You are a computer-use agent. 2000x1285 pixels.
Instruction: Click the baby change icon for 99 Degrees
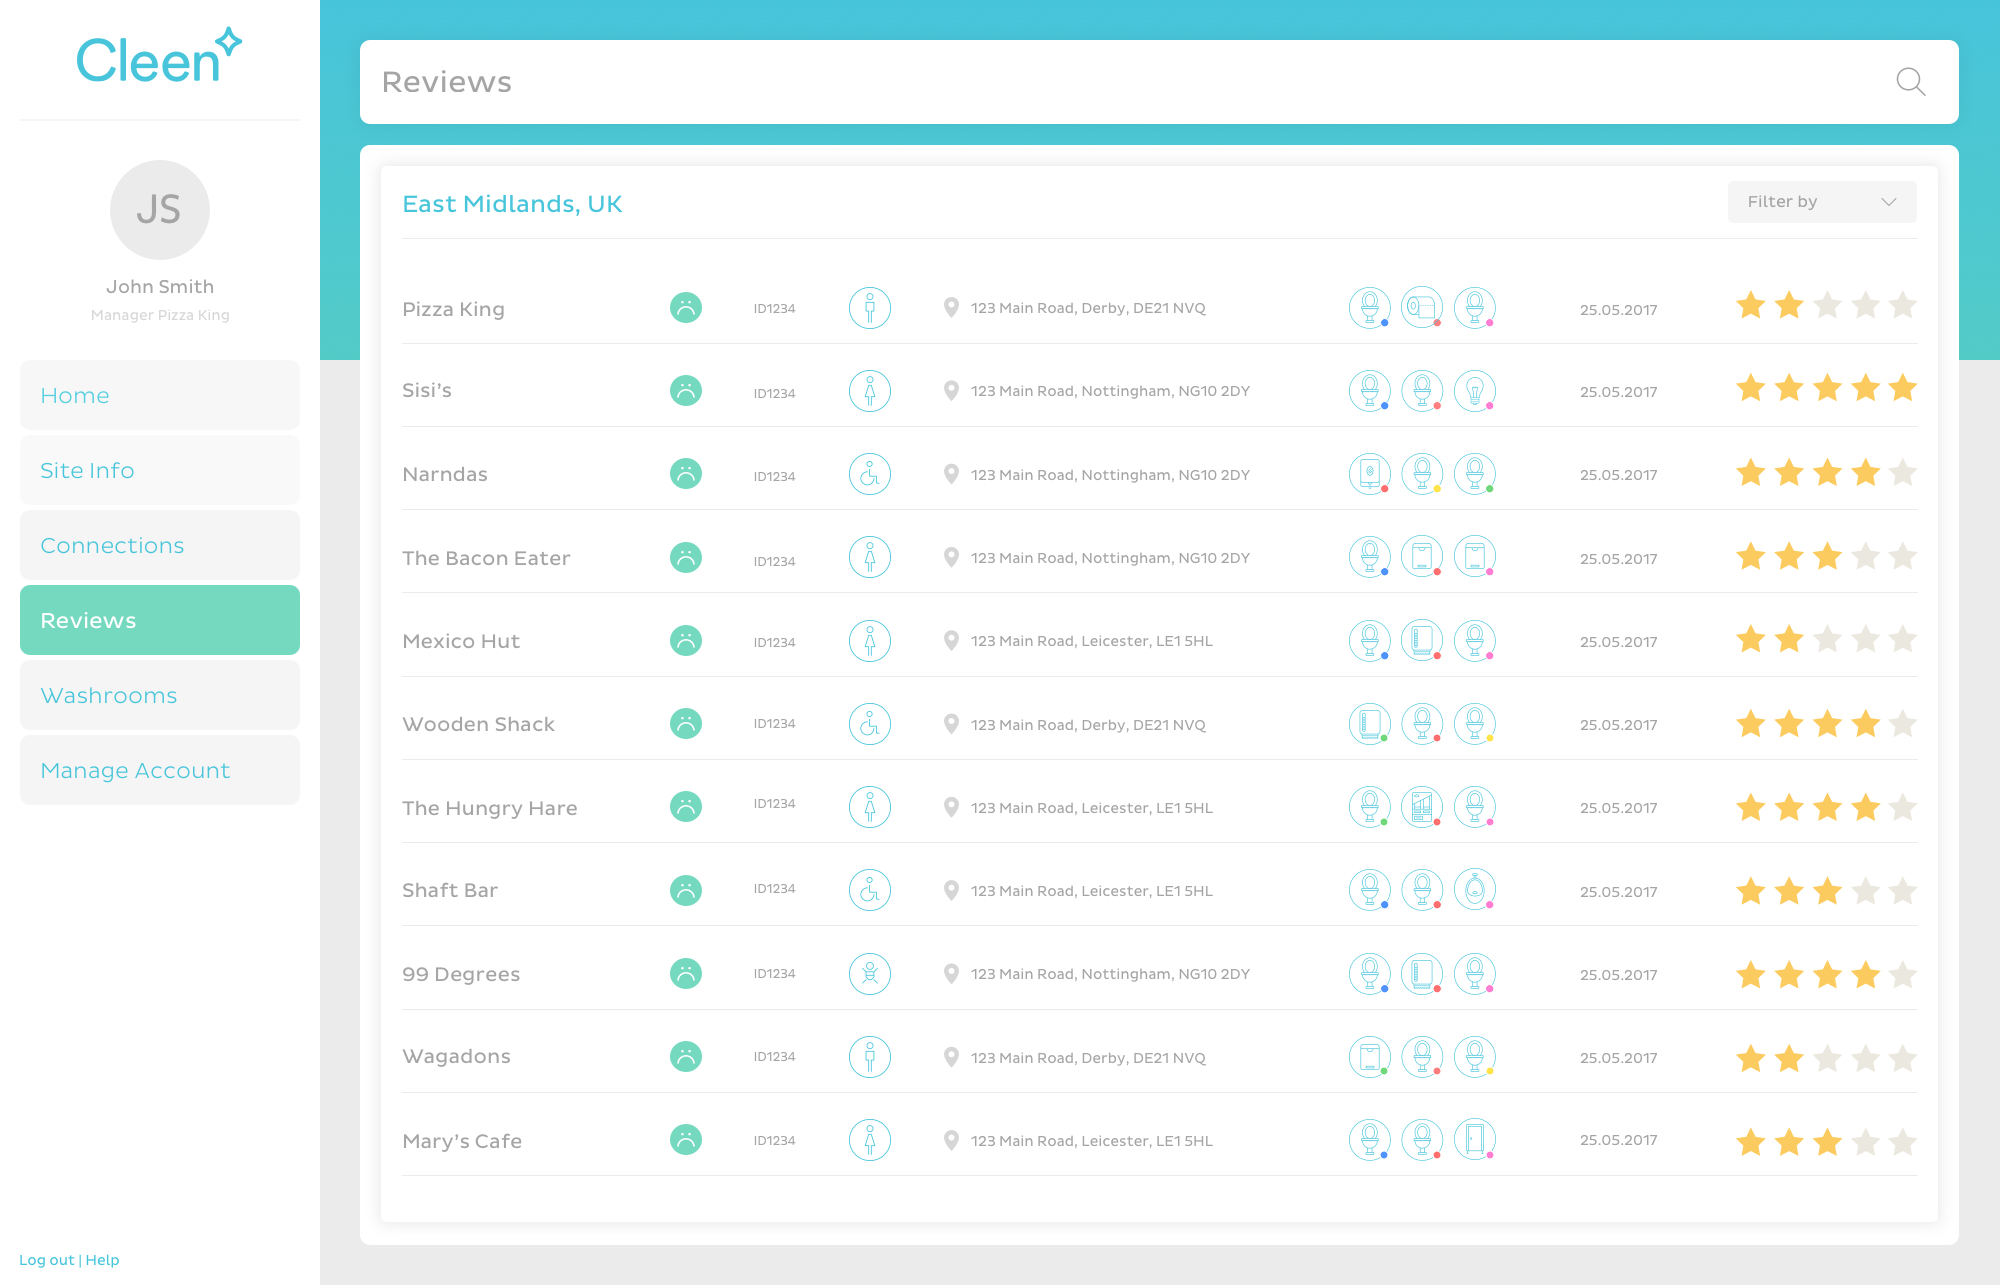point(870,974)
